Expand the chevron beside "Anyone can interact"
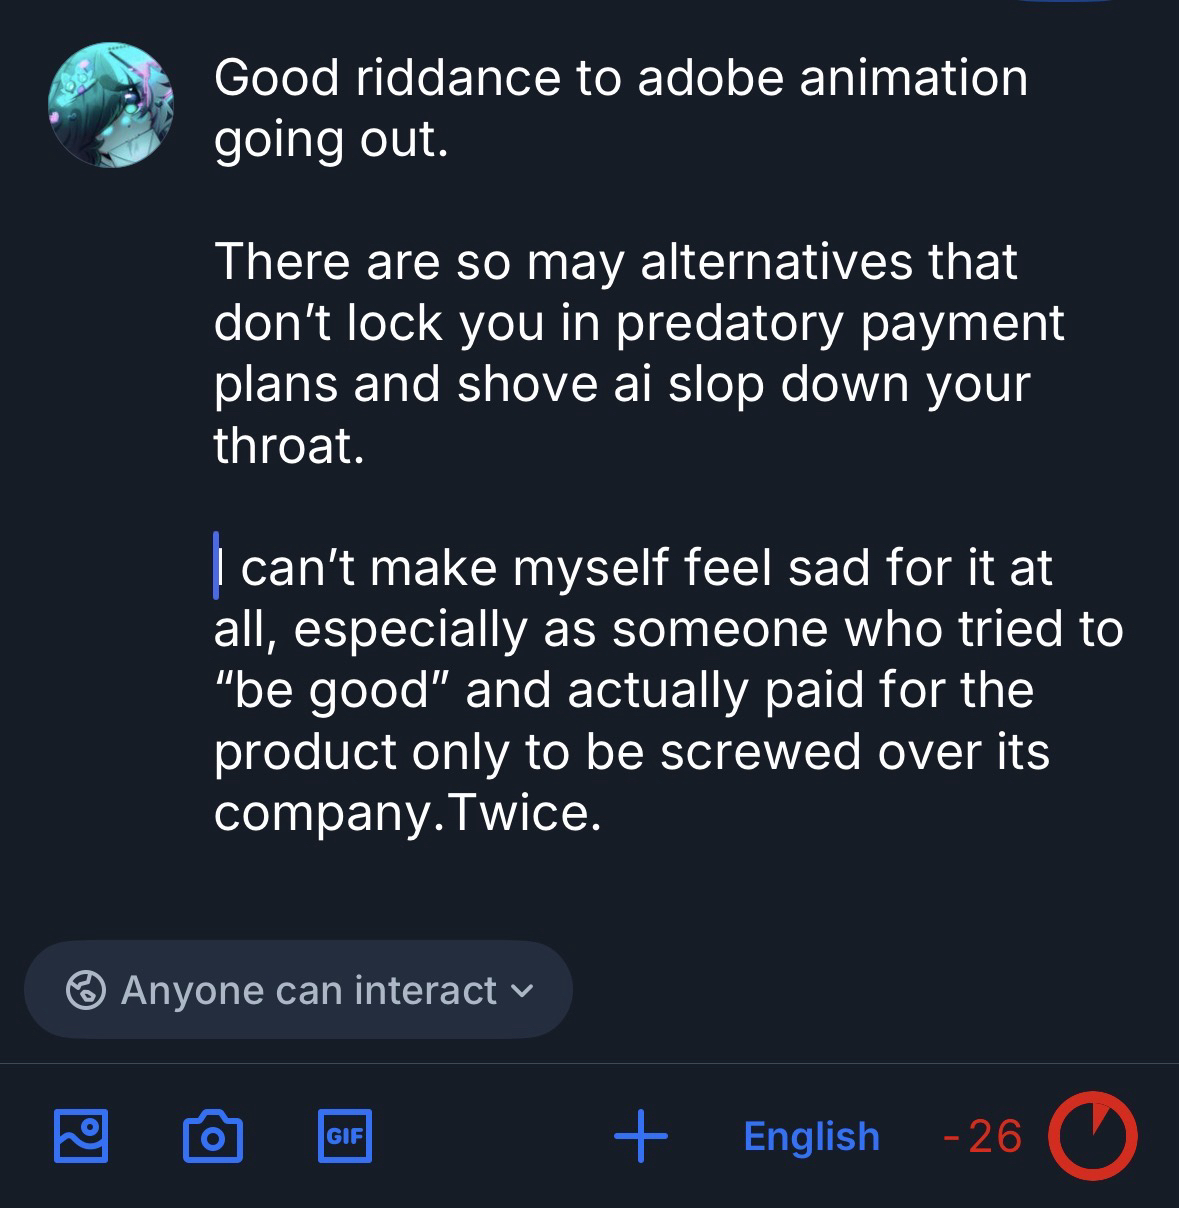 [x=521, y=991]
